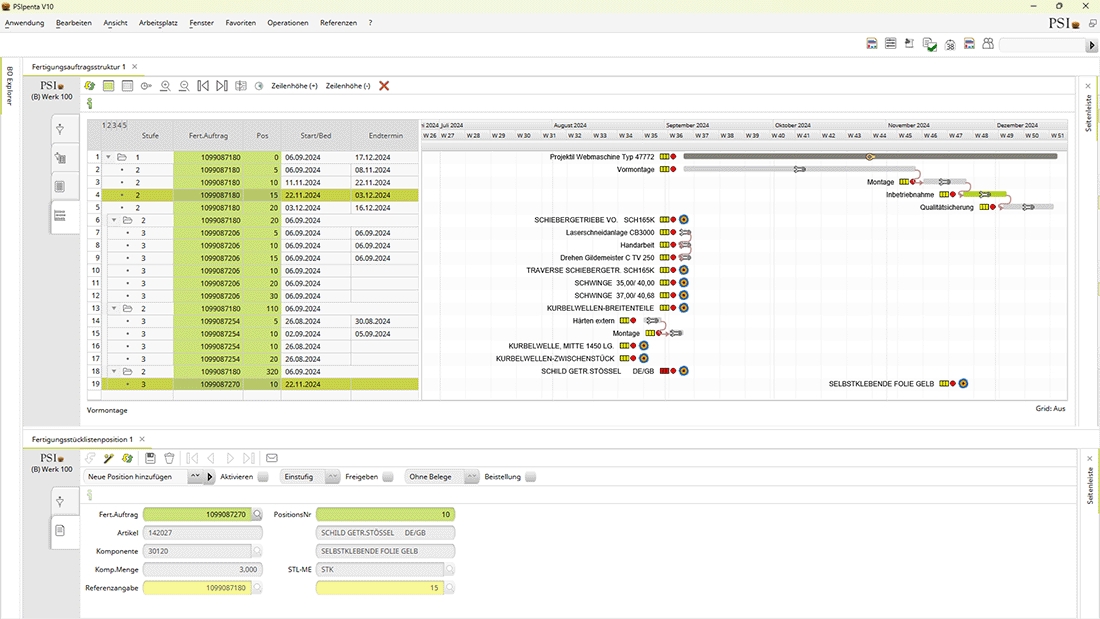Click the Start/Bed cell 11.11.2024 in row 3

point(316,182)
